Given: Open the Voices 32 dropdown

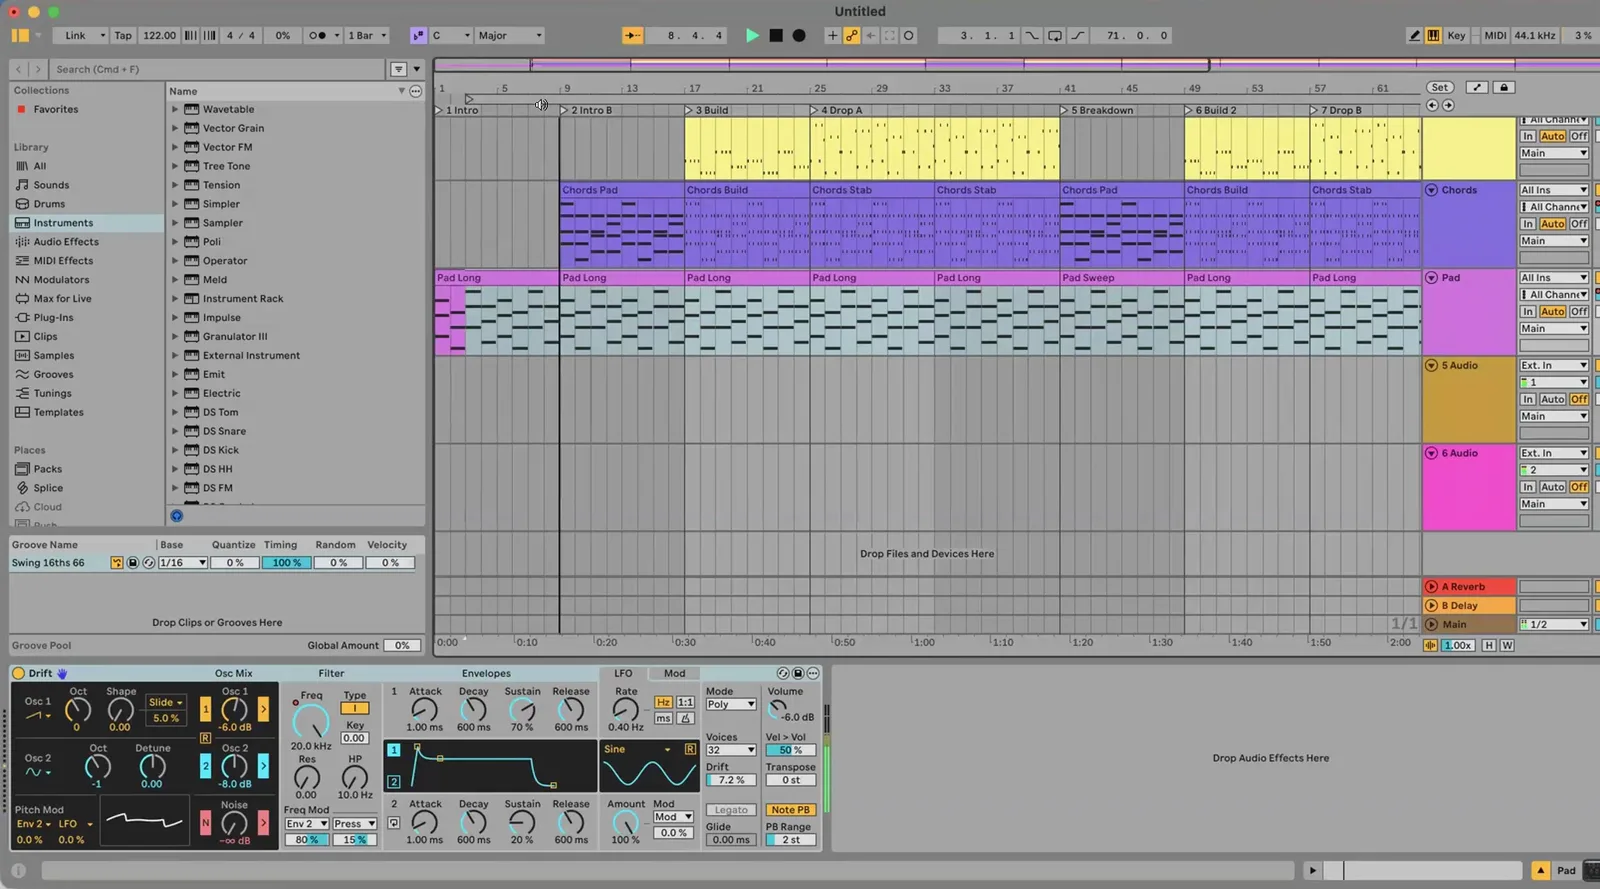Looking at the screenshot, I should point(731,750).
